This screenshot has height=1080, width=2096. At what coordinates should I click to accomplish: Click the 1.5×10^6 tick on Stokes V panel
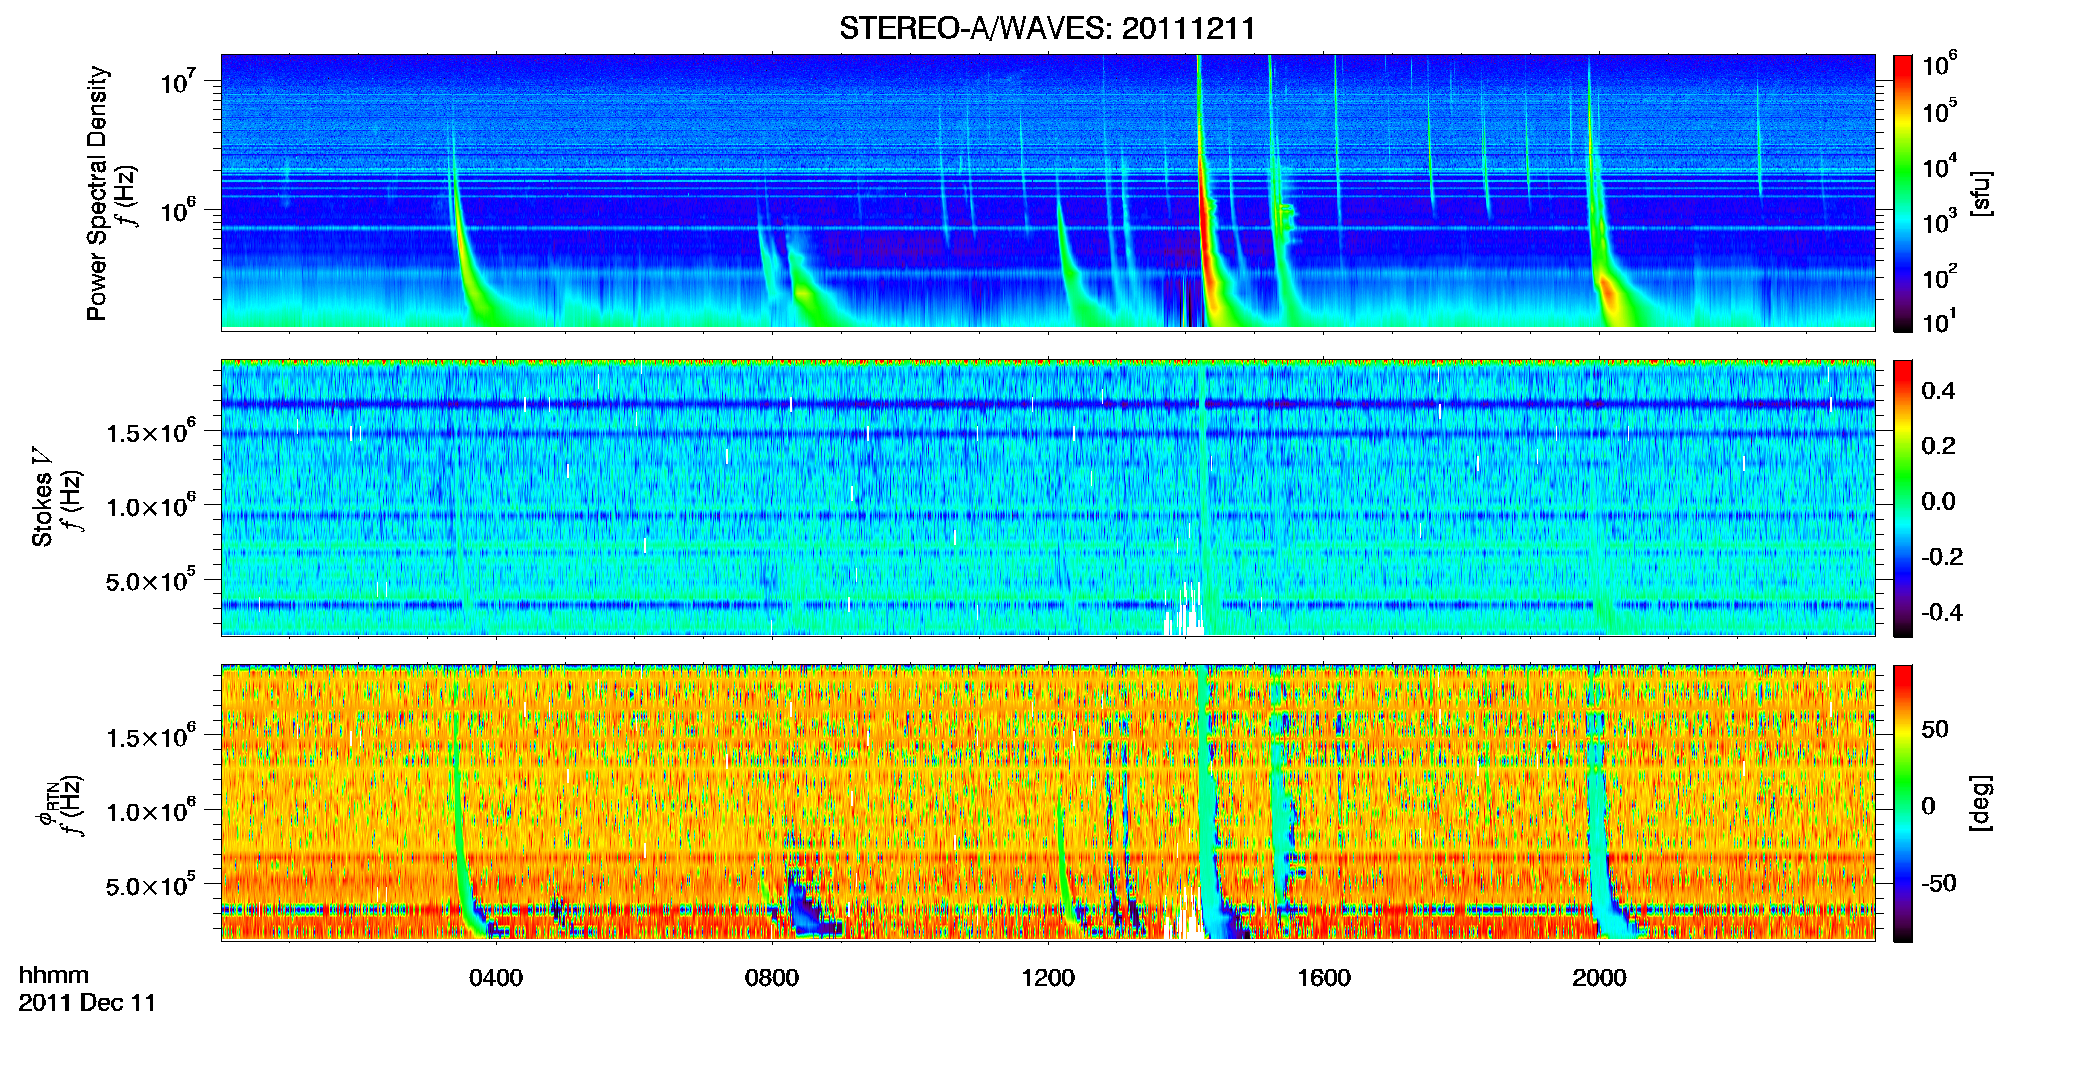pyautogui.click(x=150, y=432)
